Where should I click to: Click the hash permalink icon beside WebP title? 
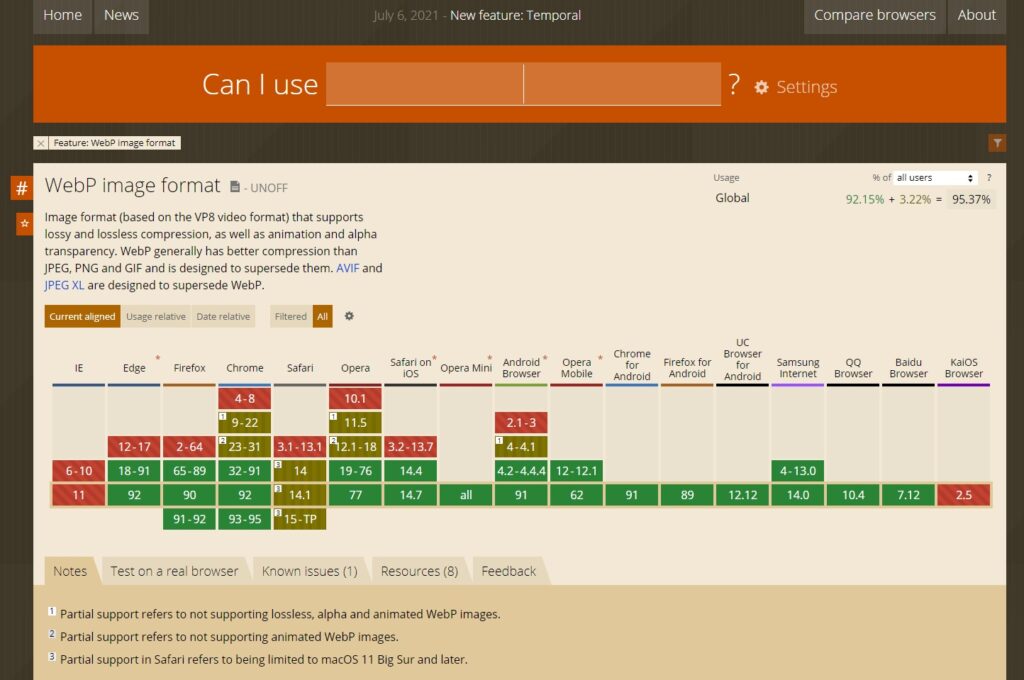(22, 188)
